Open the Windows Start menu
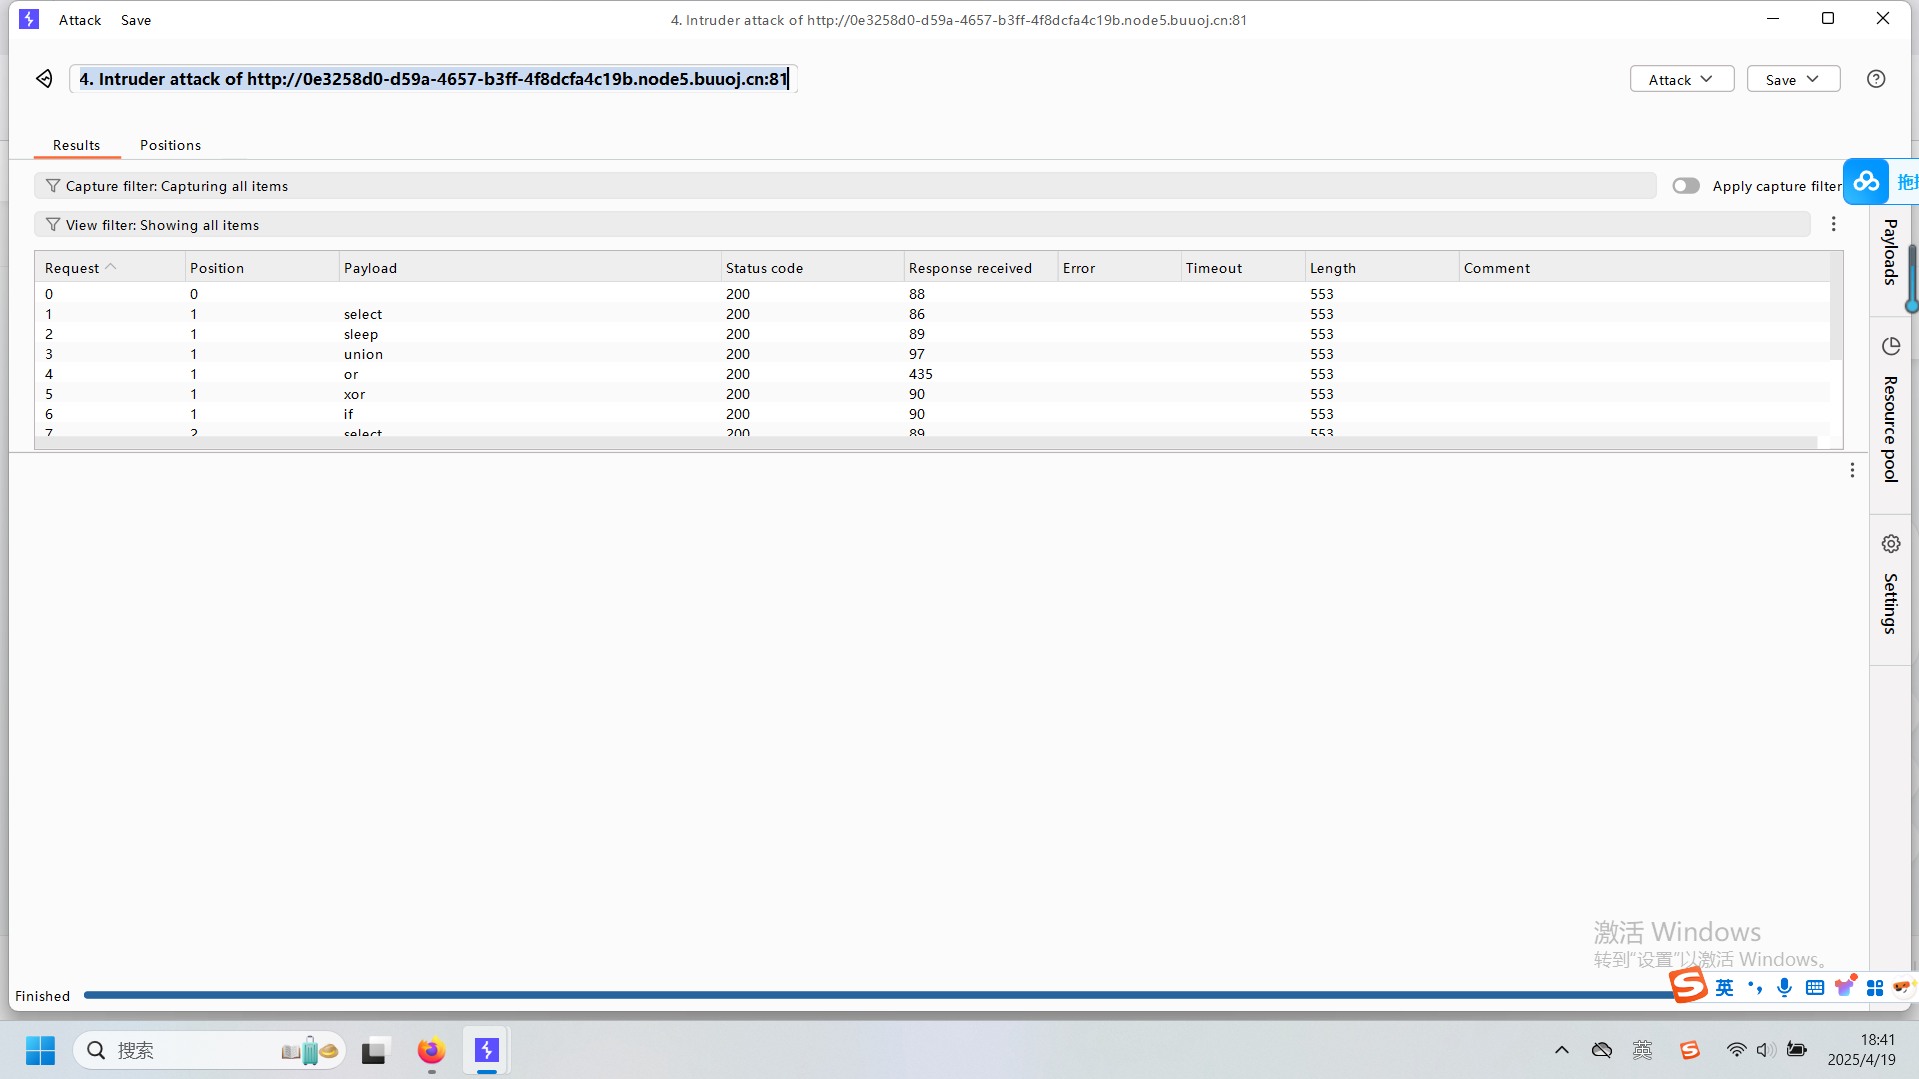This screenshot has height=1079, width=1919. point(40,1050)
